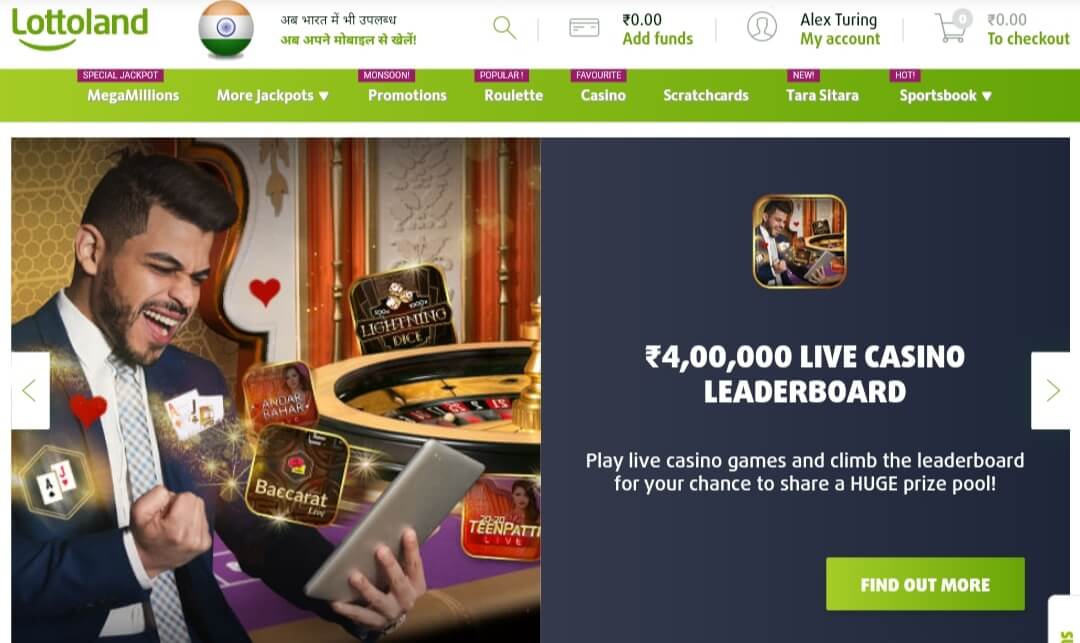The height and width of the screenshot is (643, 1080).
Task: Select the Promotions tab
Action: tap(407, 96)
